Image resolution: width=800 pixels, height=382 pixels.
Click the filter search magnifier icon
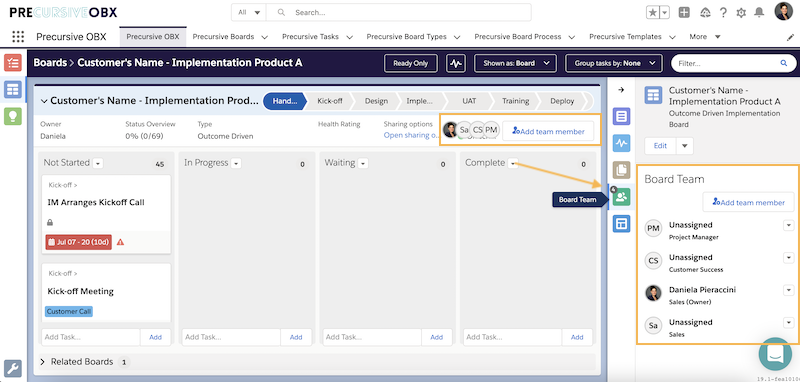coord(784,63)
